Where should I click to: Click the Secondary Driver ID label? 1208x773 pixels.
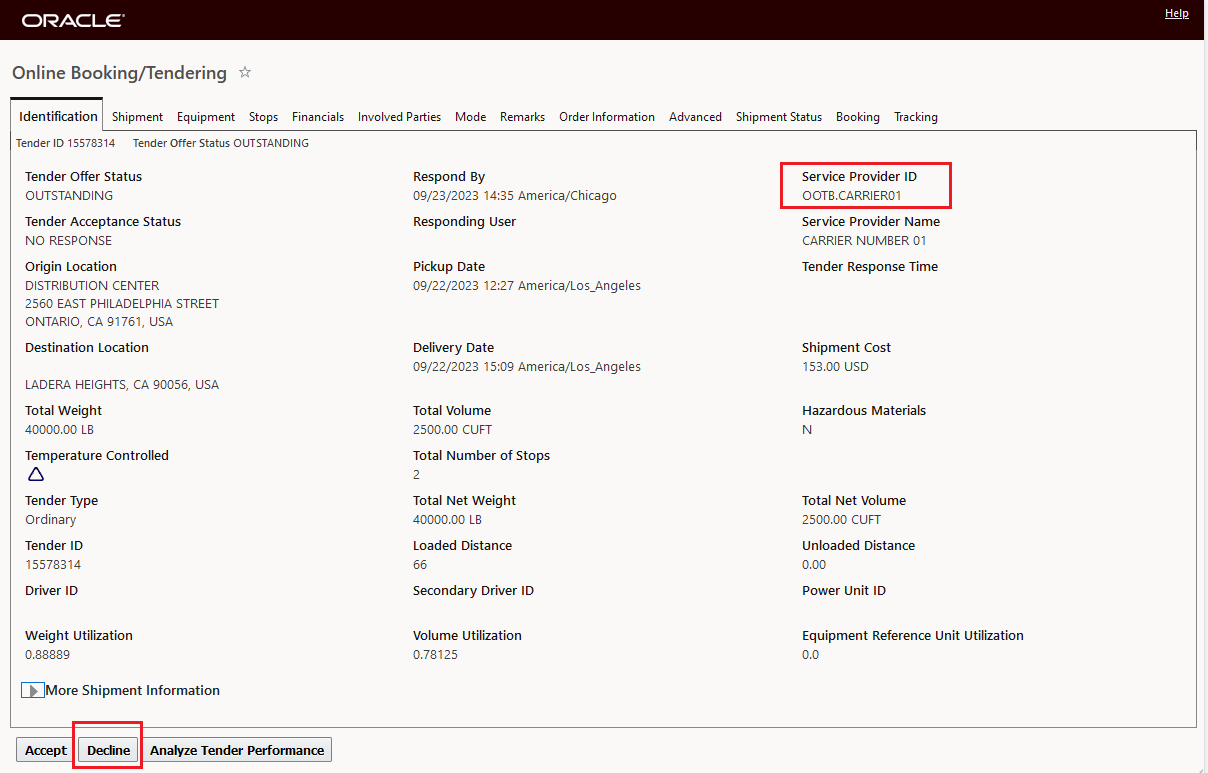pyautogui.click(x=473, y=591)
